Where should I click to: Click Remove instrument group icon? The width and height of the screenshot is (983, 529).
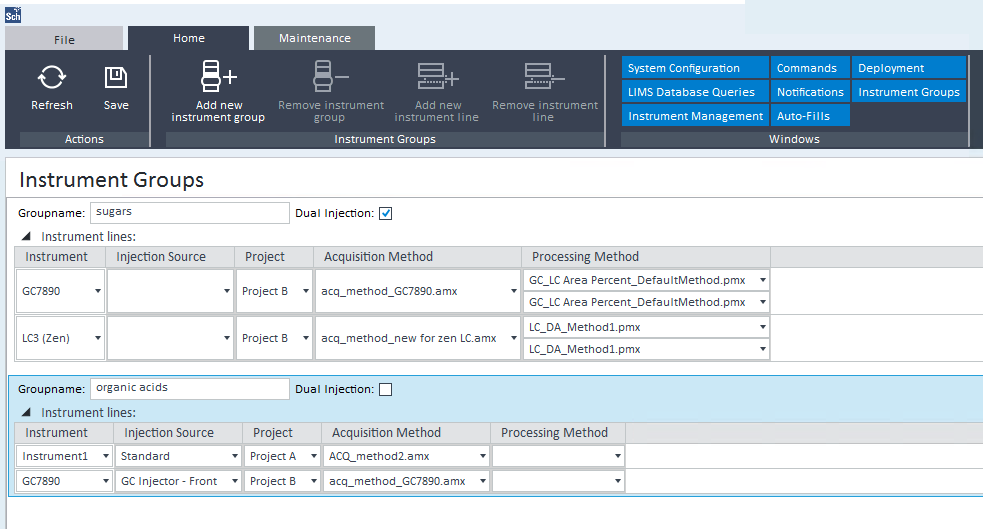tap(331, 77)
